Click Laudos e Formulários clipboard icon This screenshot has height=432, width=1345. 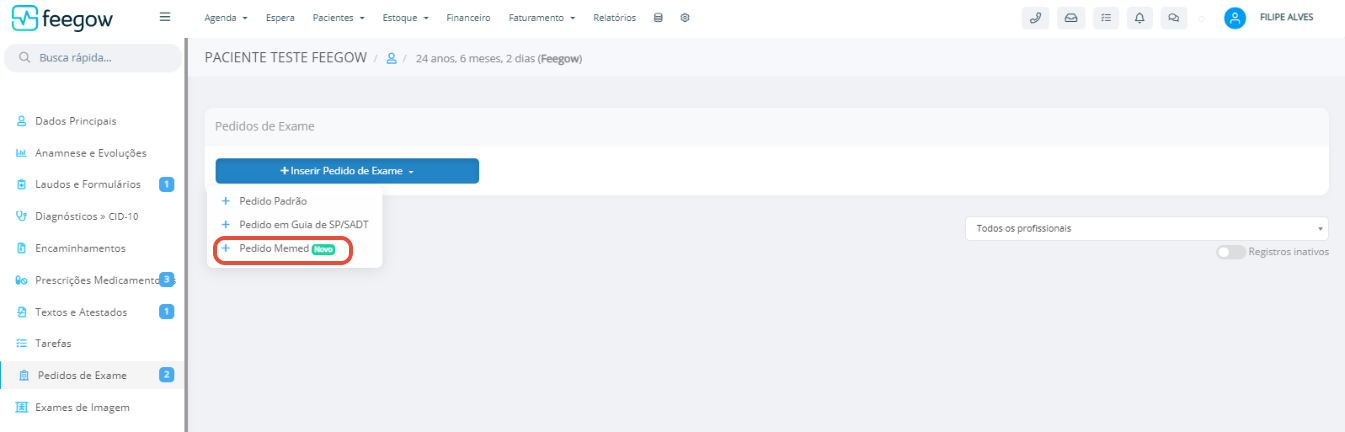pyautogui.click(x=21, y=184)
